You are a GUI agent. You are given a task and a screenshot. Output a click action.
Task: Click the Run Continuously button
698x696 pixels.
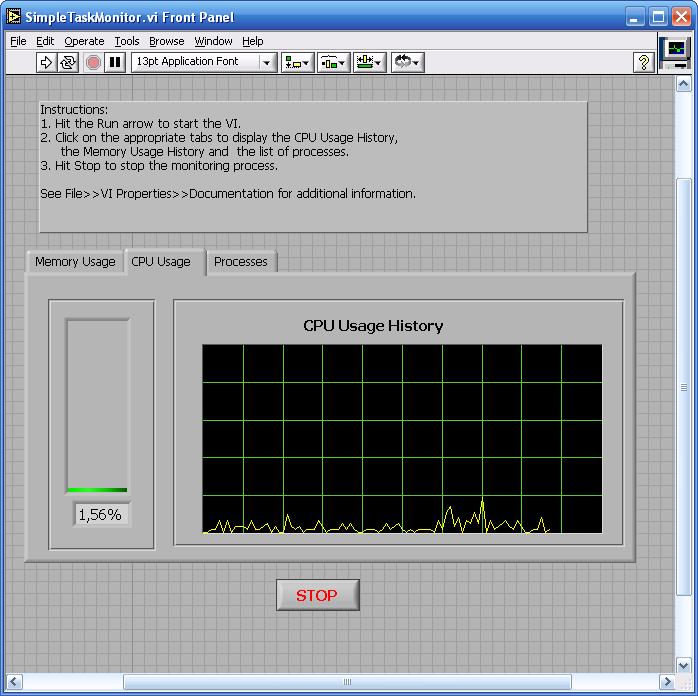coord(68,62)
